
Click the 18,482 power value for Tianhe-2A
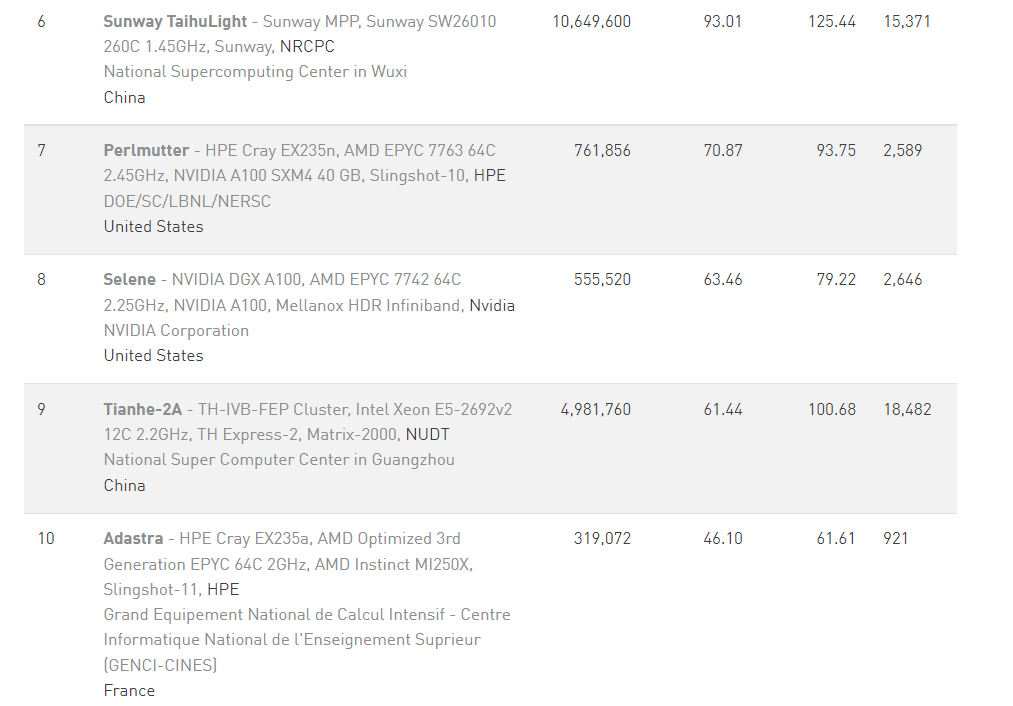tap(907, 409)
